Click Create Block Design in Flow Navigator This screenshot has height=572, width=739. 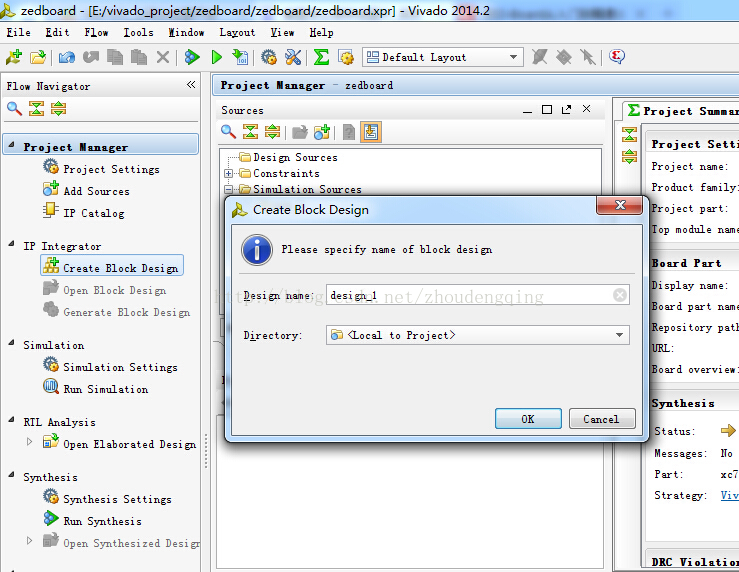pyautogui.click(x=112, y=266)
